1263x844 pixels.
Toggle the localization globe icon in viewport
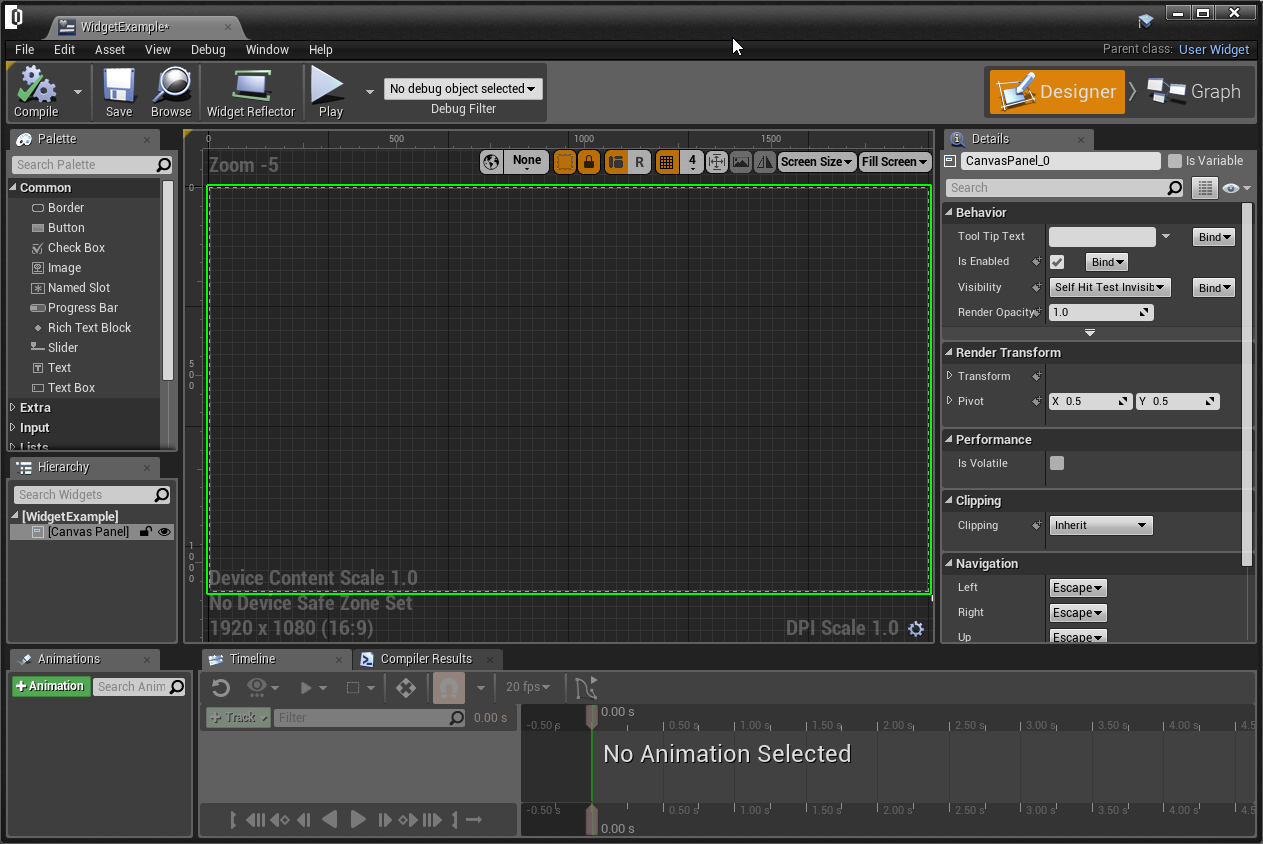click(x=491, y=162)
